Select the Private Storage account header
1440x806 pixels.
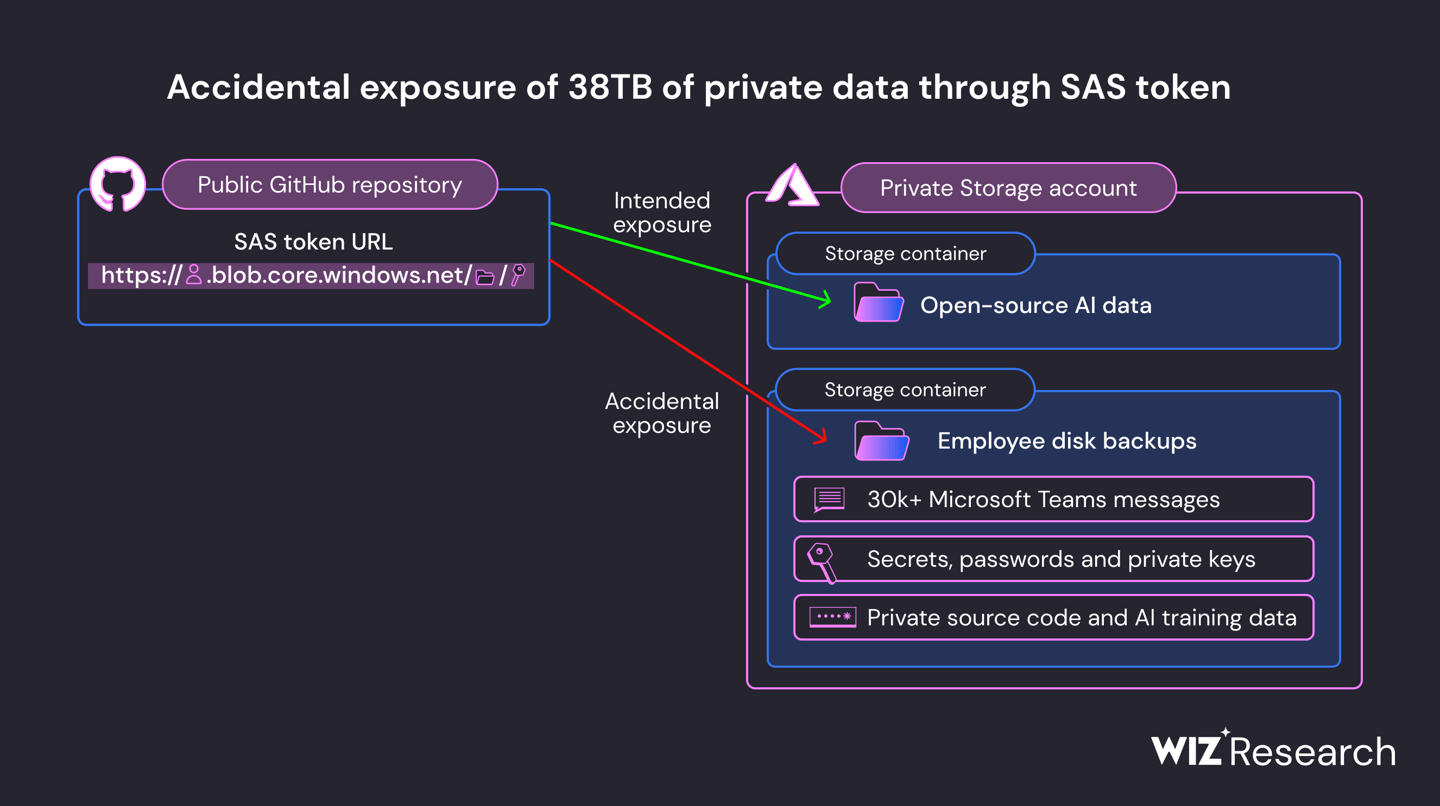click(x=1008, y=188)
